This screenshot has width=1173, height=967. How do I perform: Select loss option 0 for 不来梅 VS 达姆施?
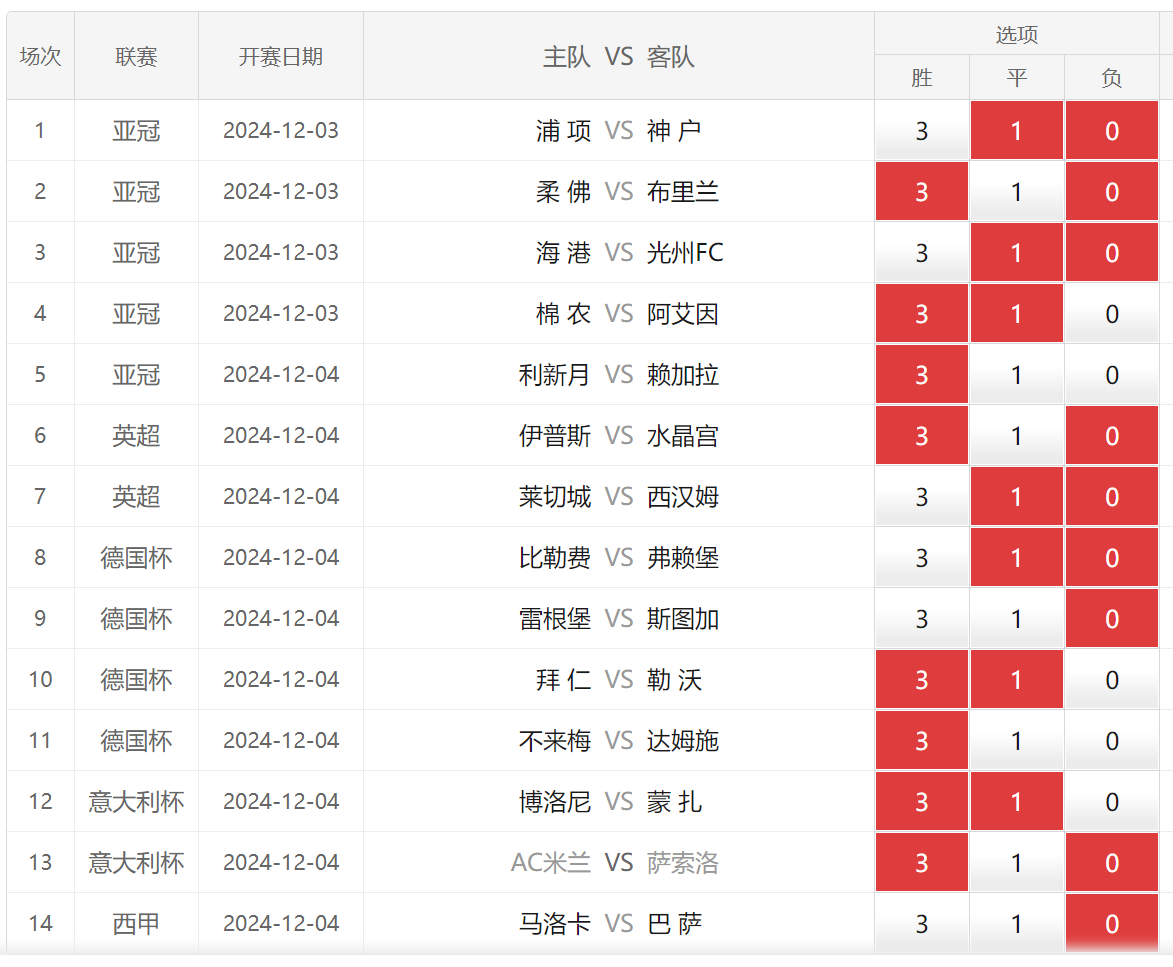(x=1112, y=740)
